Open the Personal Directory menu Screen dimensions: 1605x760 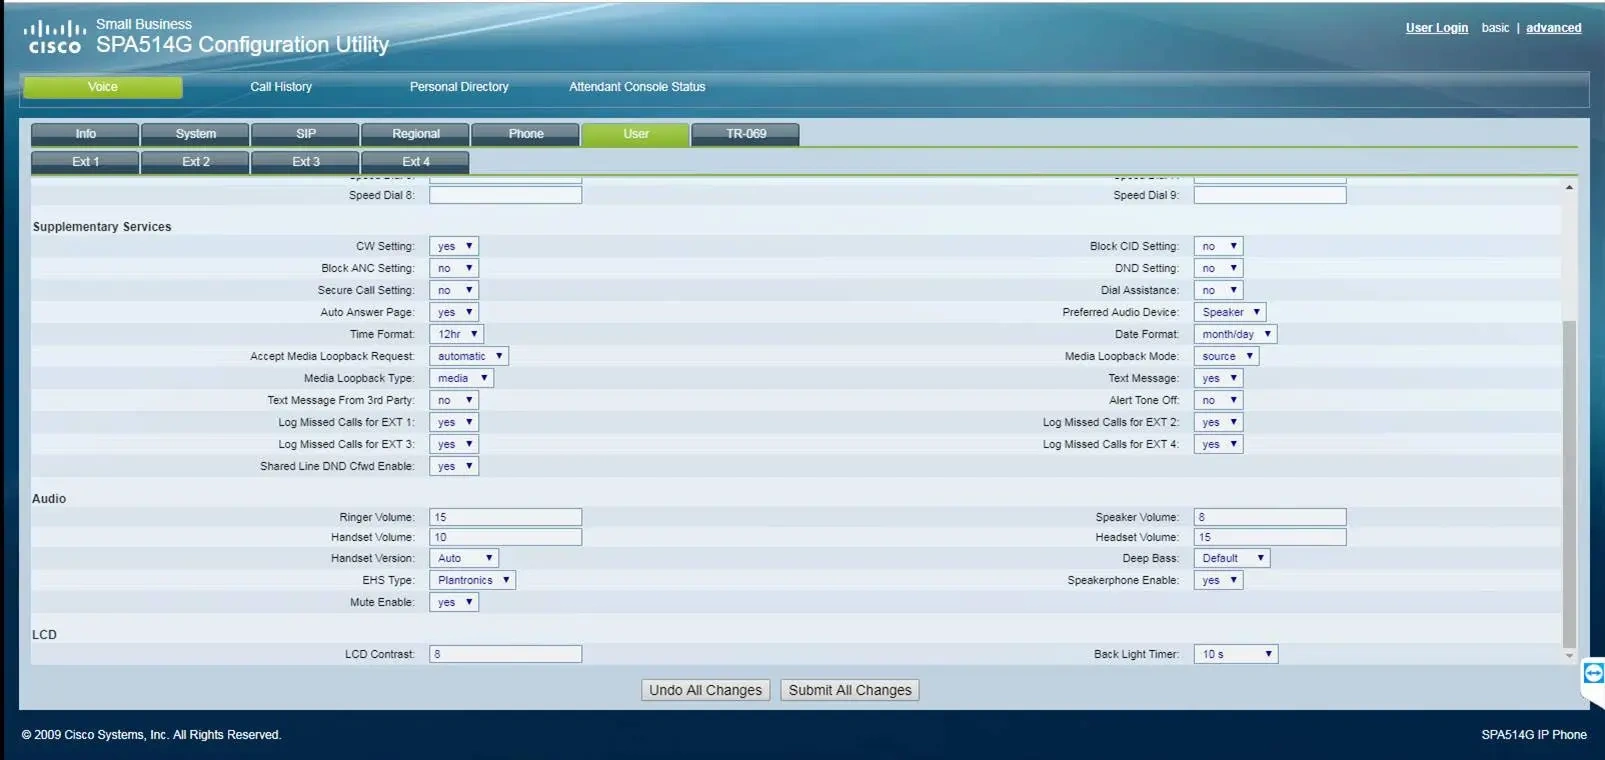pyautogui.click(x=459, y=87)
